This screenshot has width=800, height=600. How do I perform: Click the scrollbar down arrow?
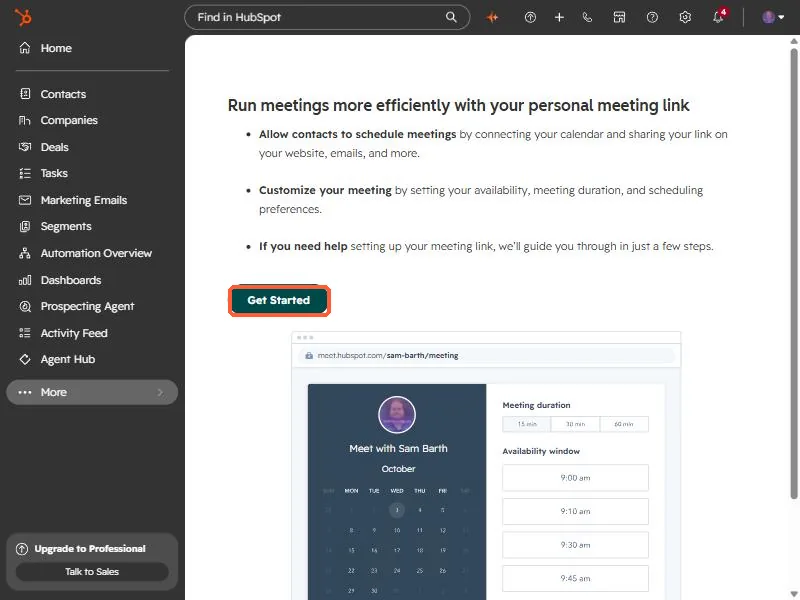pos(794,594)
